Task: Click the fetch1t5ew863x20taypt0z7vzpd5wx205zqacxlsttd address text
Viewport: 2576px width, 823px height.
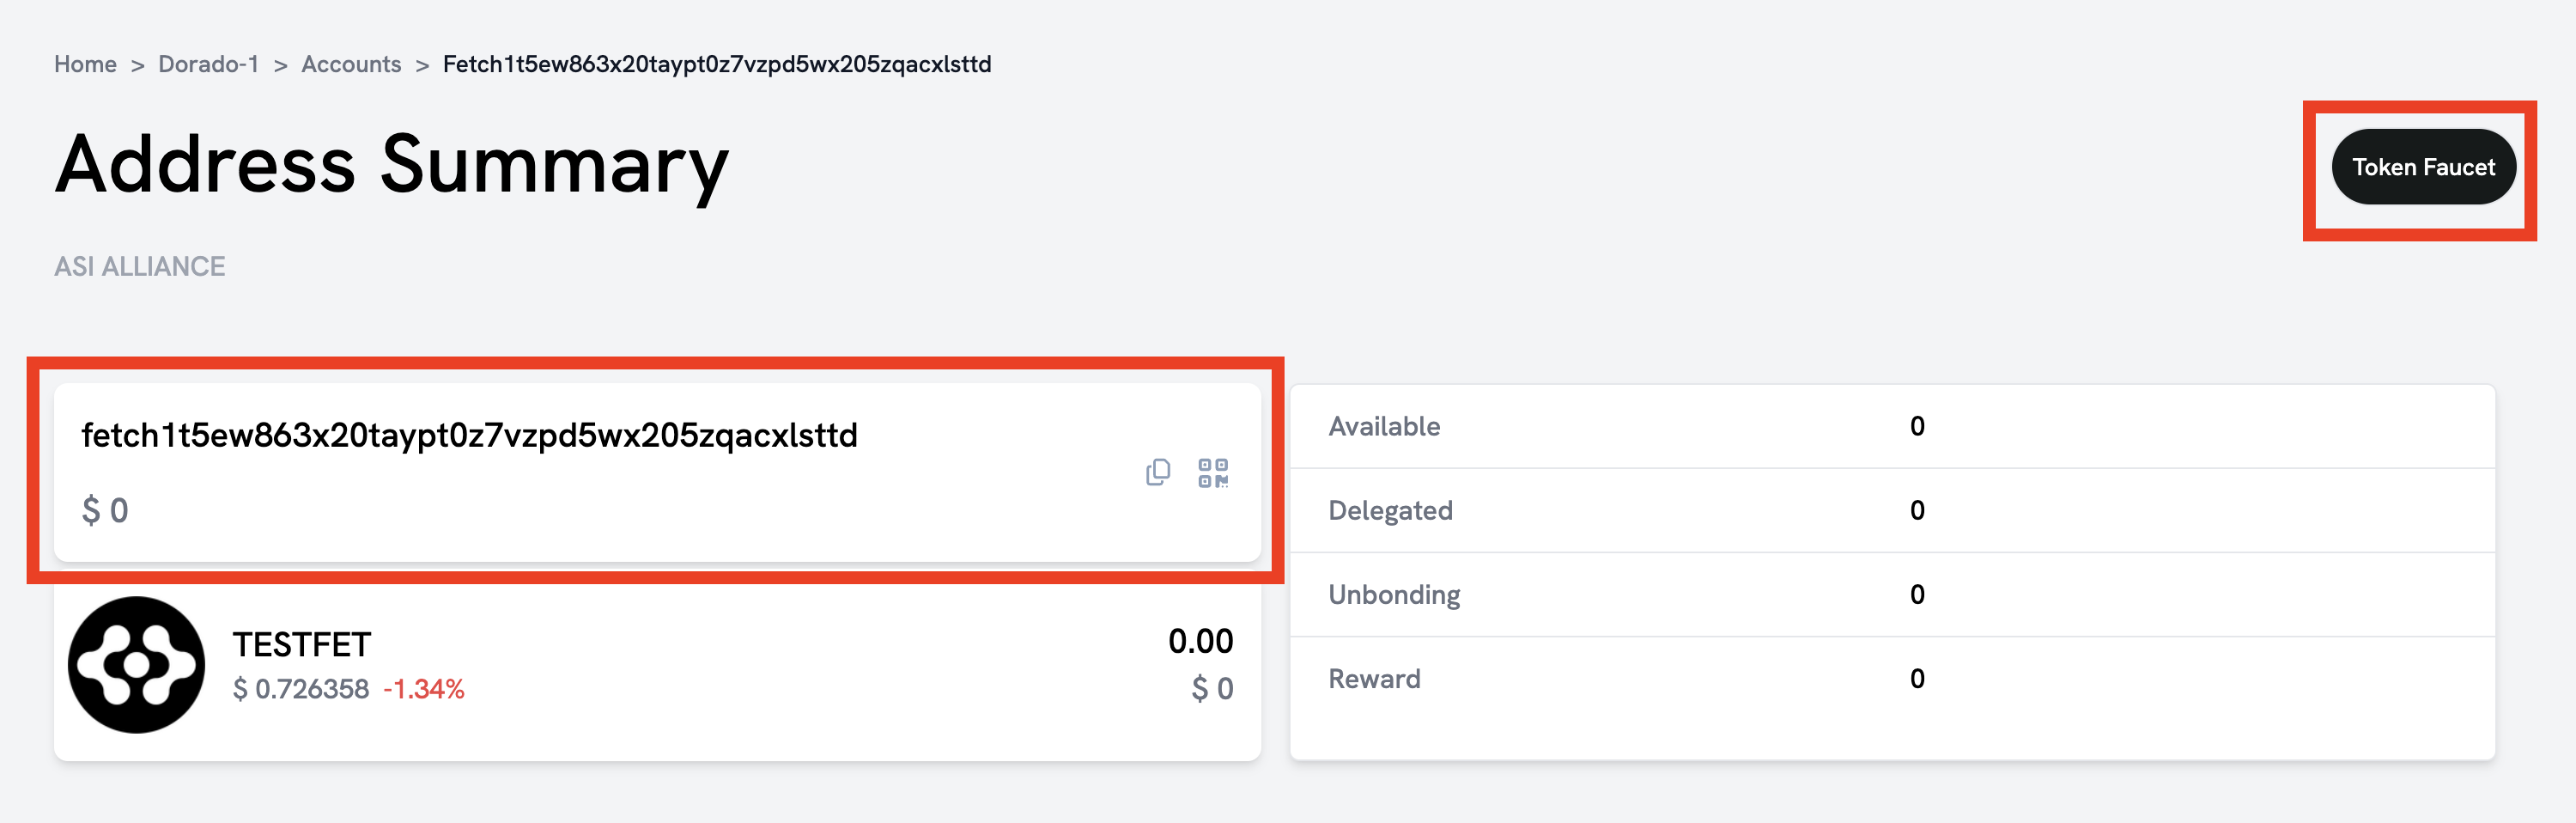Action: pos(469,435)
